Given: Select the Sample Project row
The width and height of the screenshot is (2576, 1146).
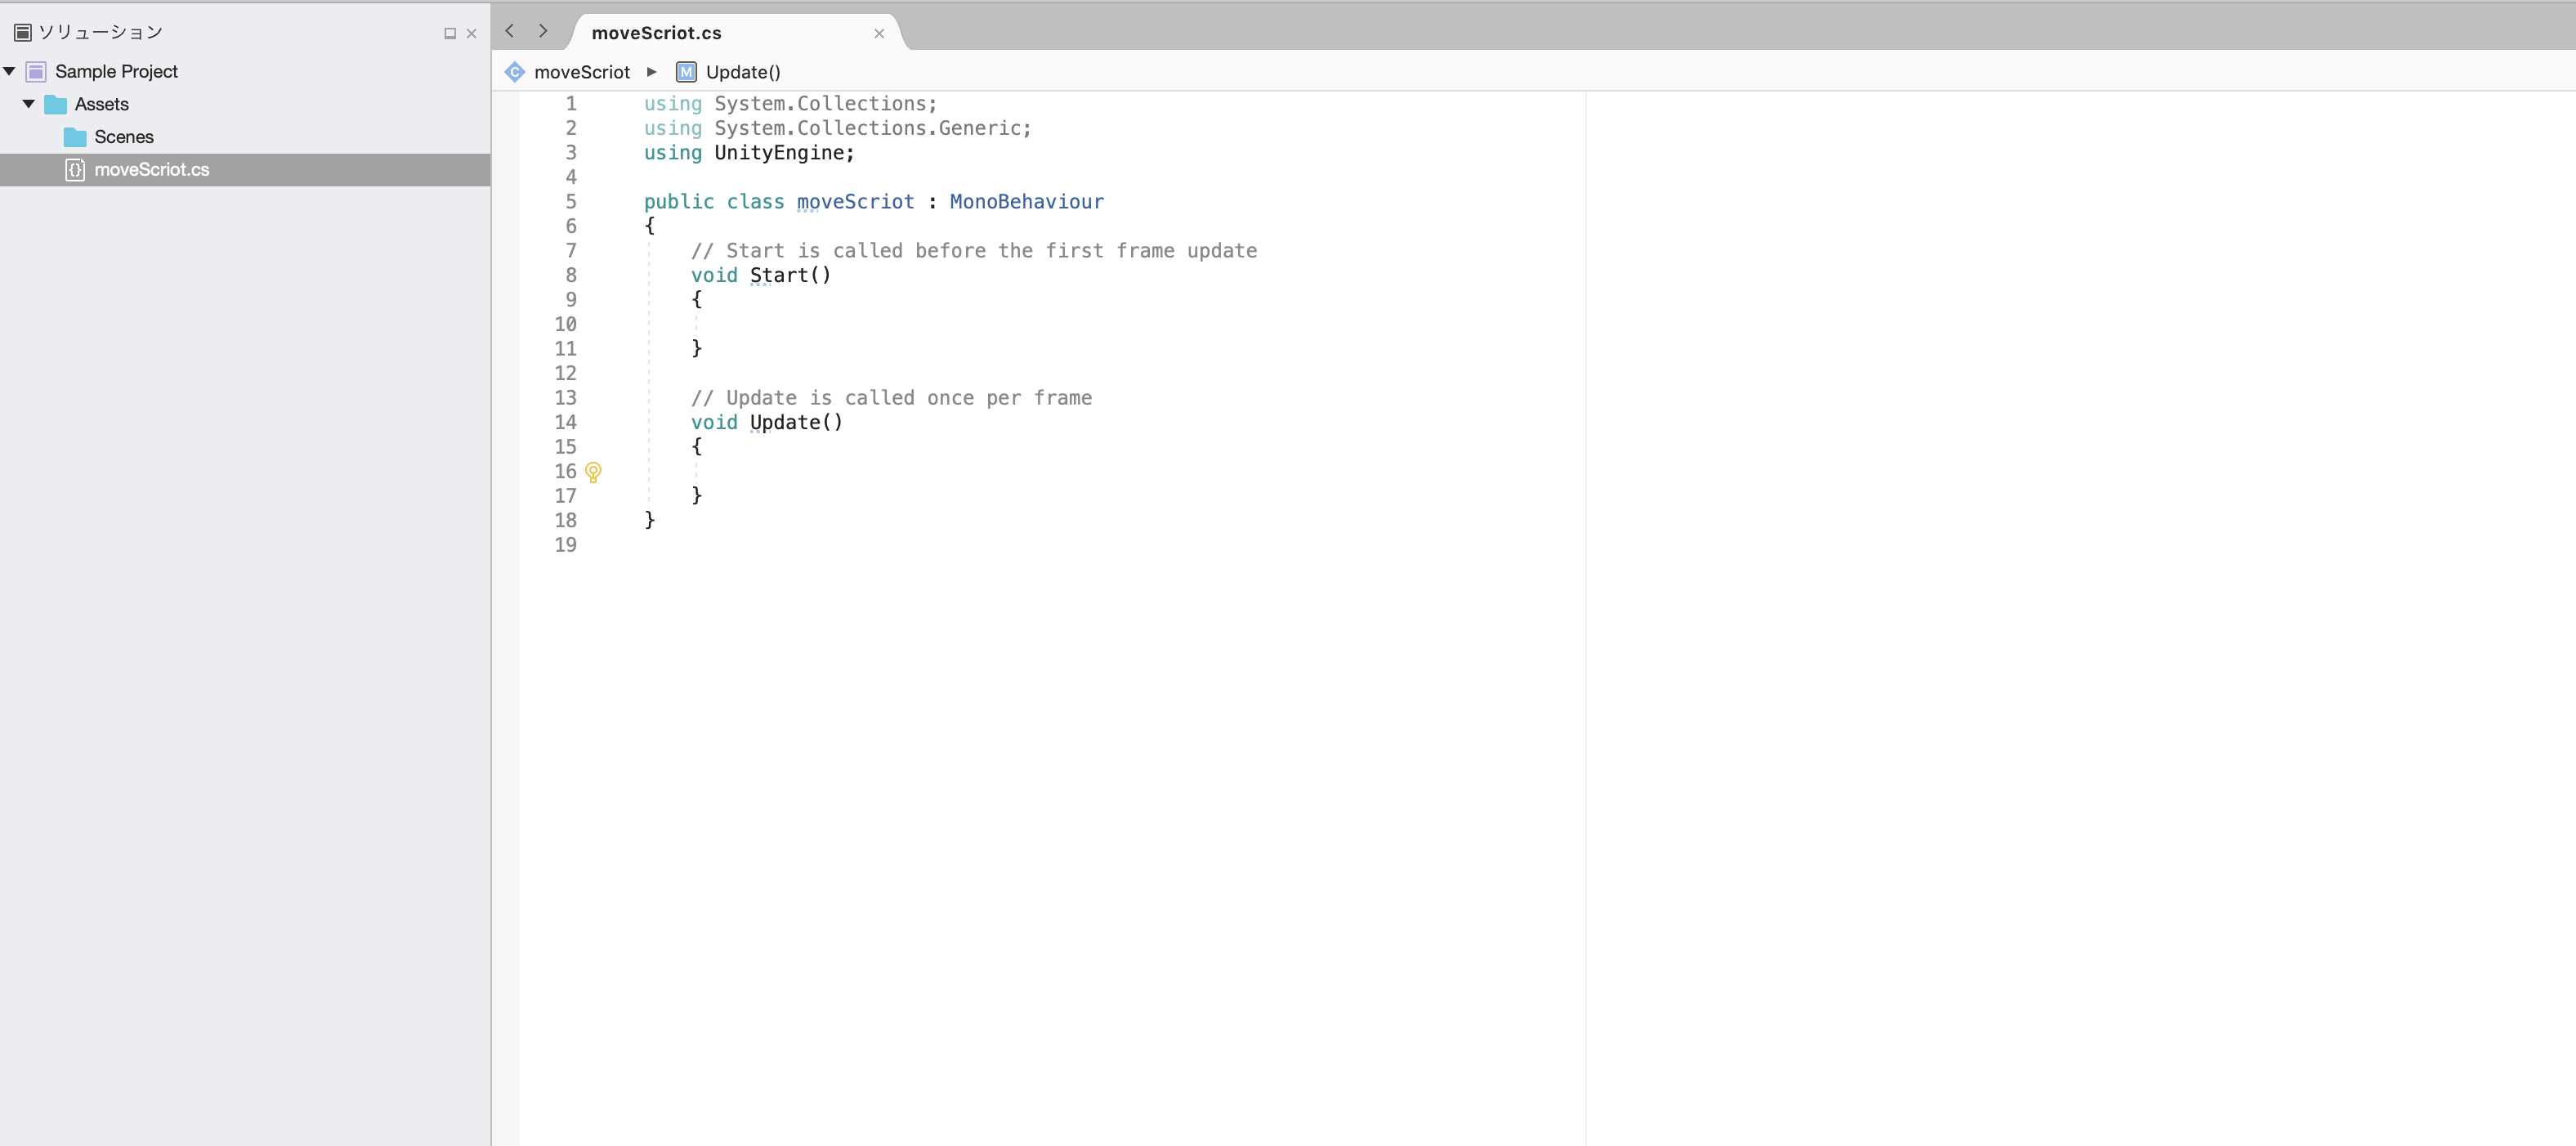Looking at the screenshot, I should click(245, 71).
